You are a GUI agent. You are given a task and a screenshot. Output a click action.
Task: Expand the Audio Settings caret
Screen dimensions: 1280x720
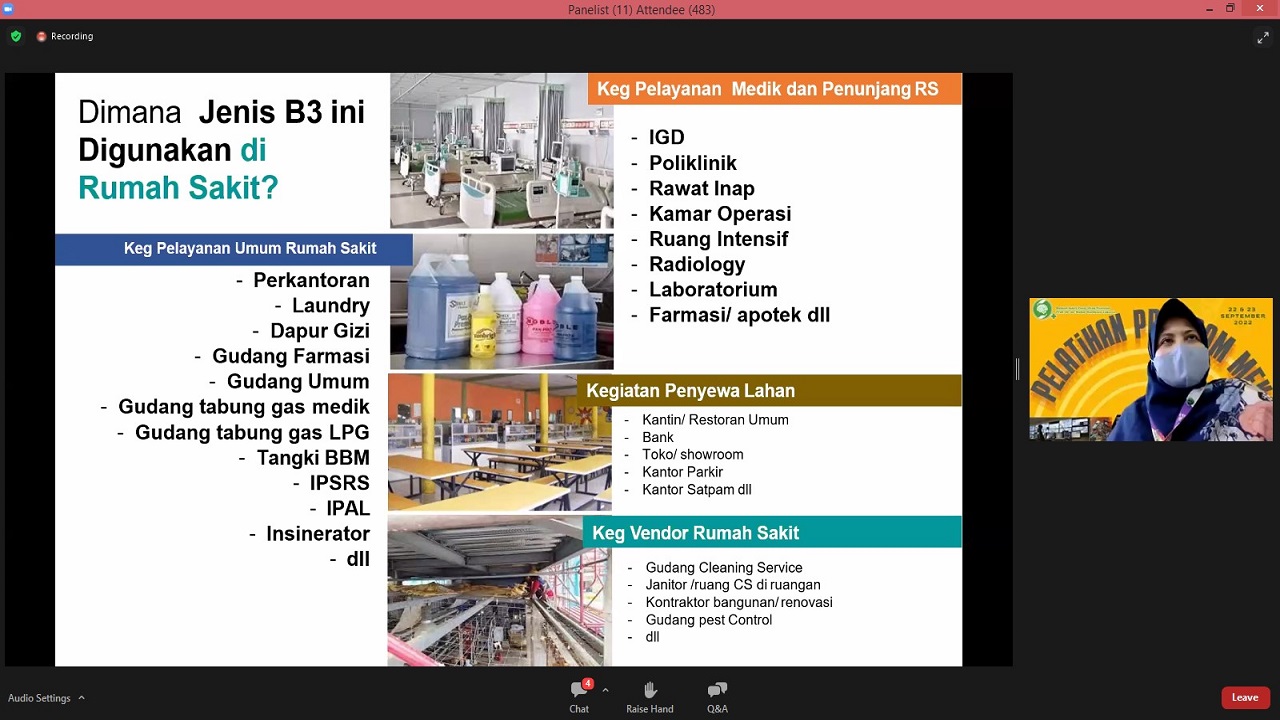click(81, 698)
